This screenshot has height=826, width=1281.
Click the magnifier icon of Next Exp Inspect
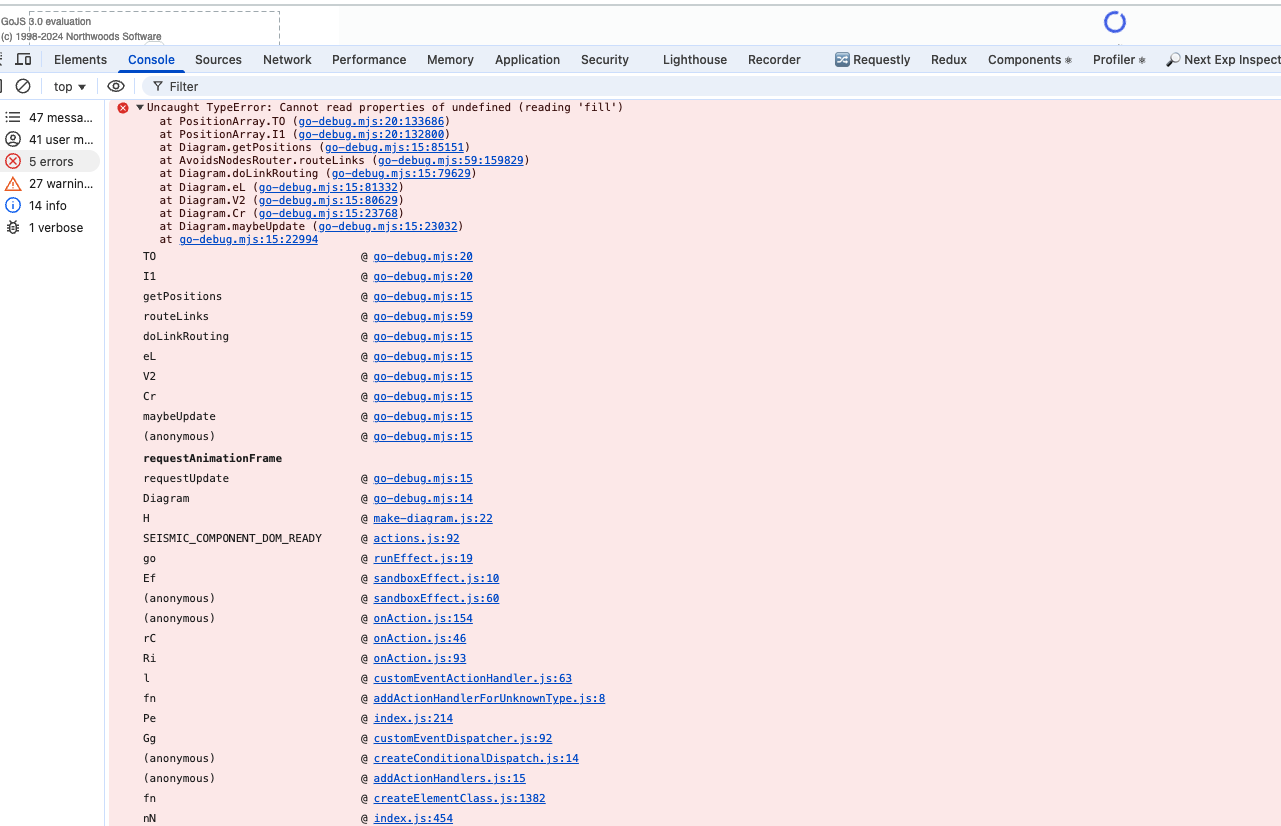(x=1173, y=60)
